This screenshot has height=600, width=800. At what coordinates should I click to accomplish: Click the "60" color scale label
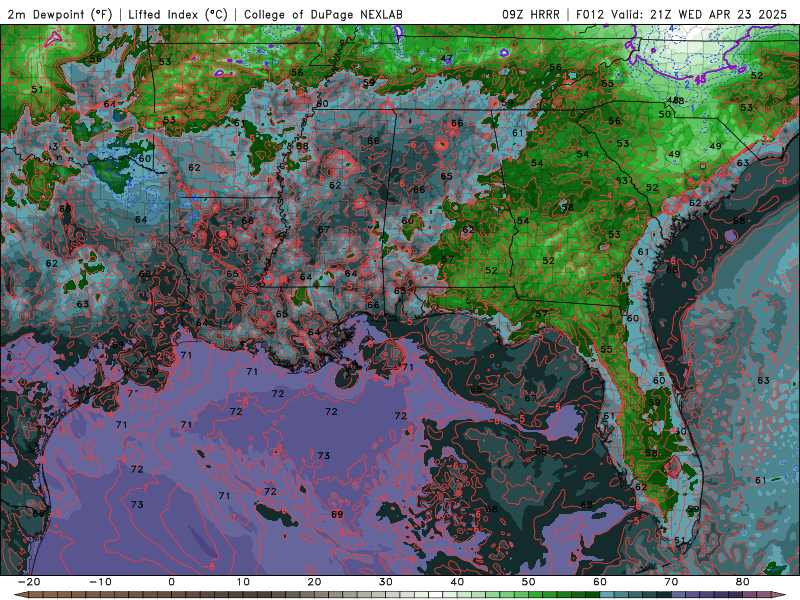click(600, 582)
